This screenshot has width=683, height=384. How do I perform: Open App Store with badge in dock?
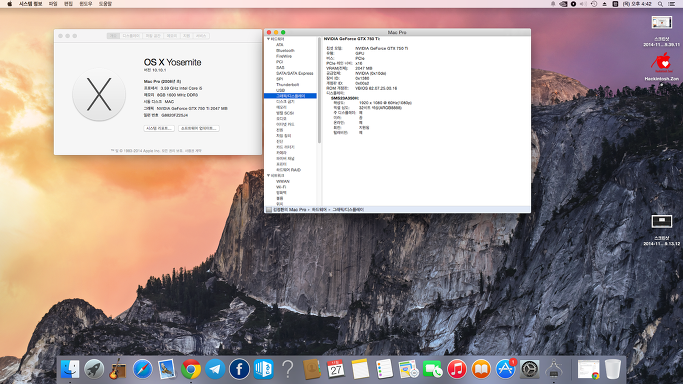tap(505, 369)
